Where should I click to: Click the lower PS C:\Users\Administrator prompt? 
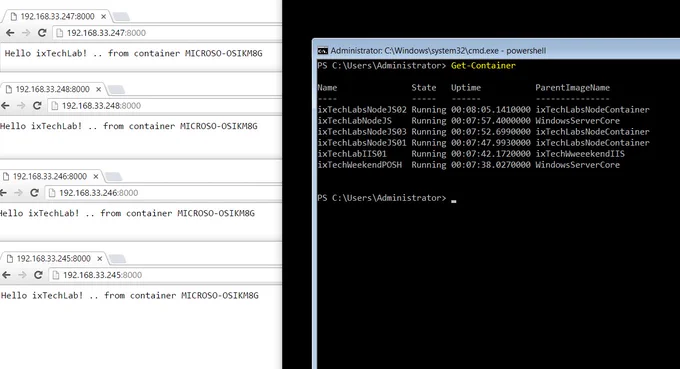click(x=382, y=198)
